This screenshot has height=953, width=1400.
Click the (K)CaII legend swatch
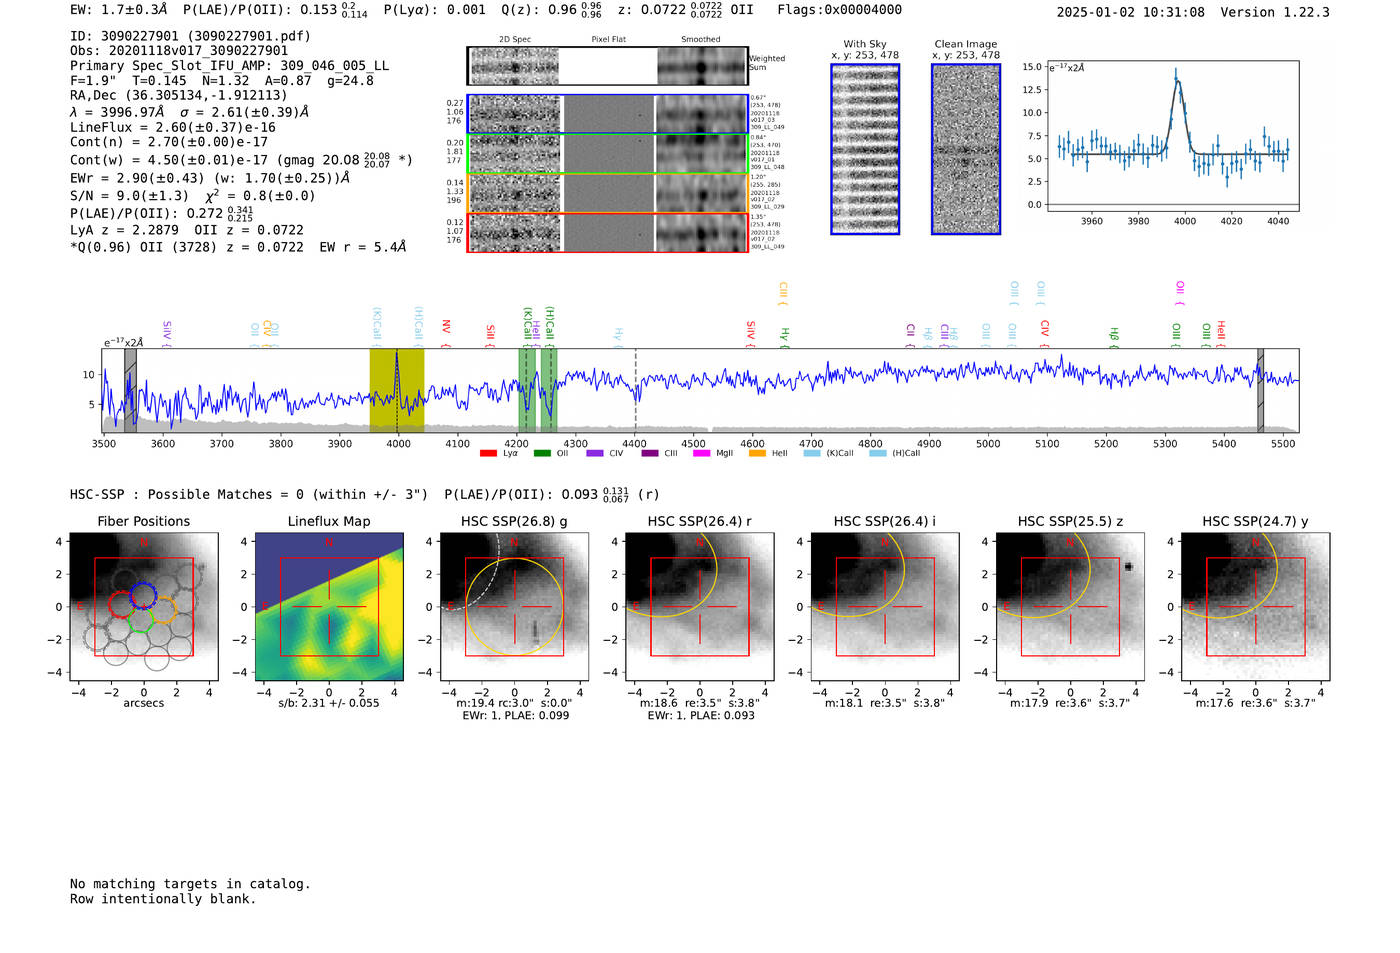[x=812, y=453]
